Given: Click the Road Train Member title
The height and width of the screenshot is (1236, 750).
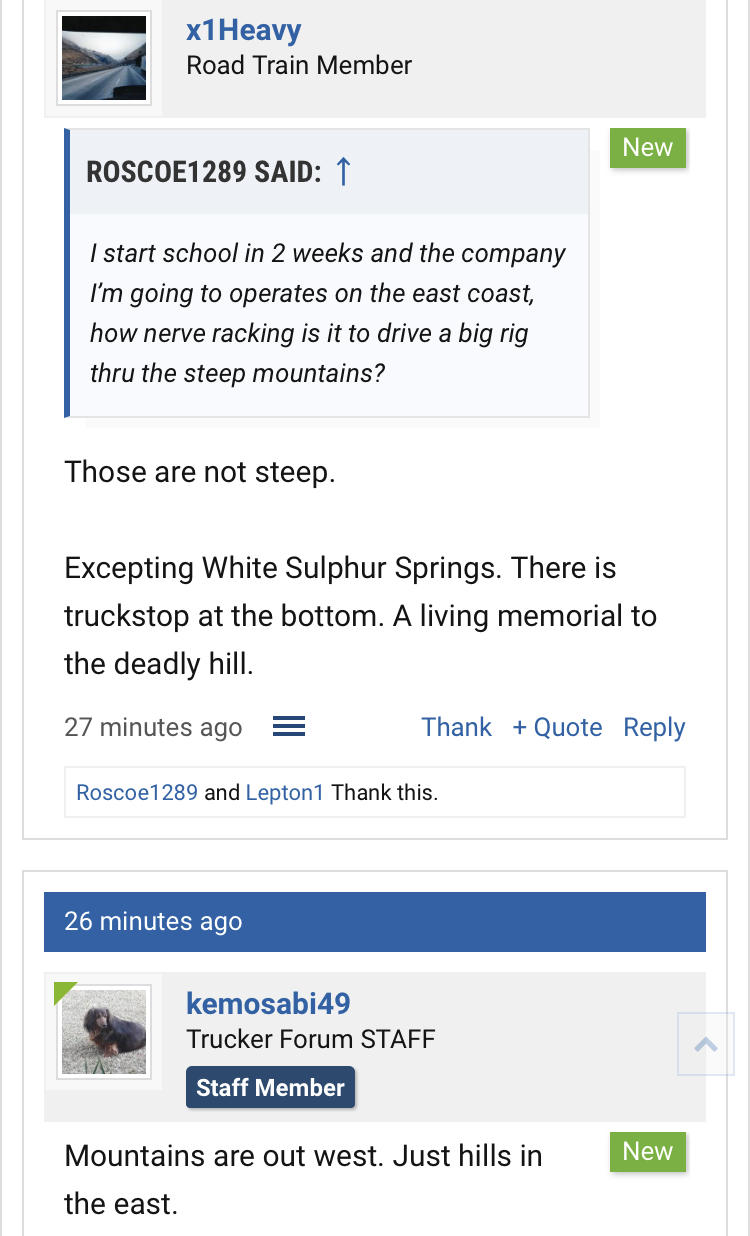Looking at the screenshot, I should point(299,66).
